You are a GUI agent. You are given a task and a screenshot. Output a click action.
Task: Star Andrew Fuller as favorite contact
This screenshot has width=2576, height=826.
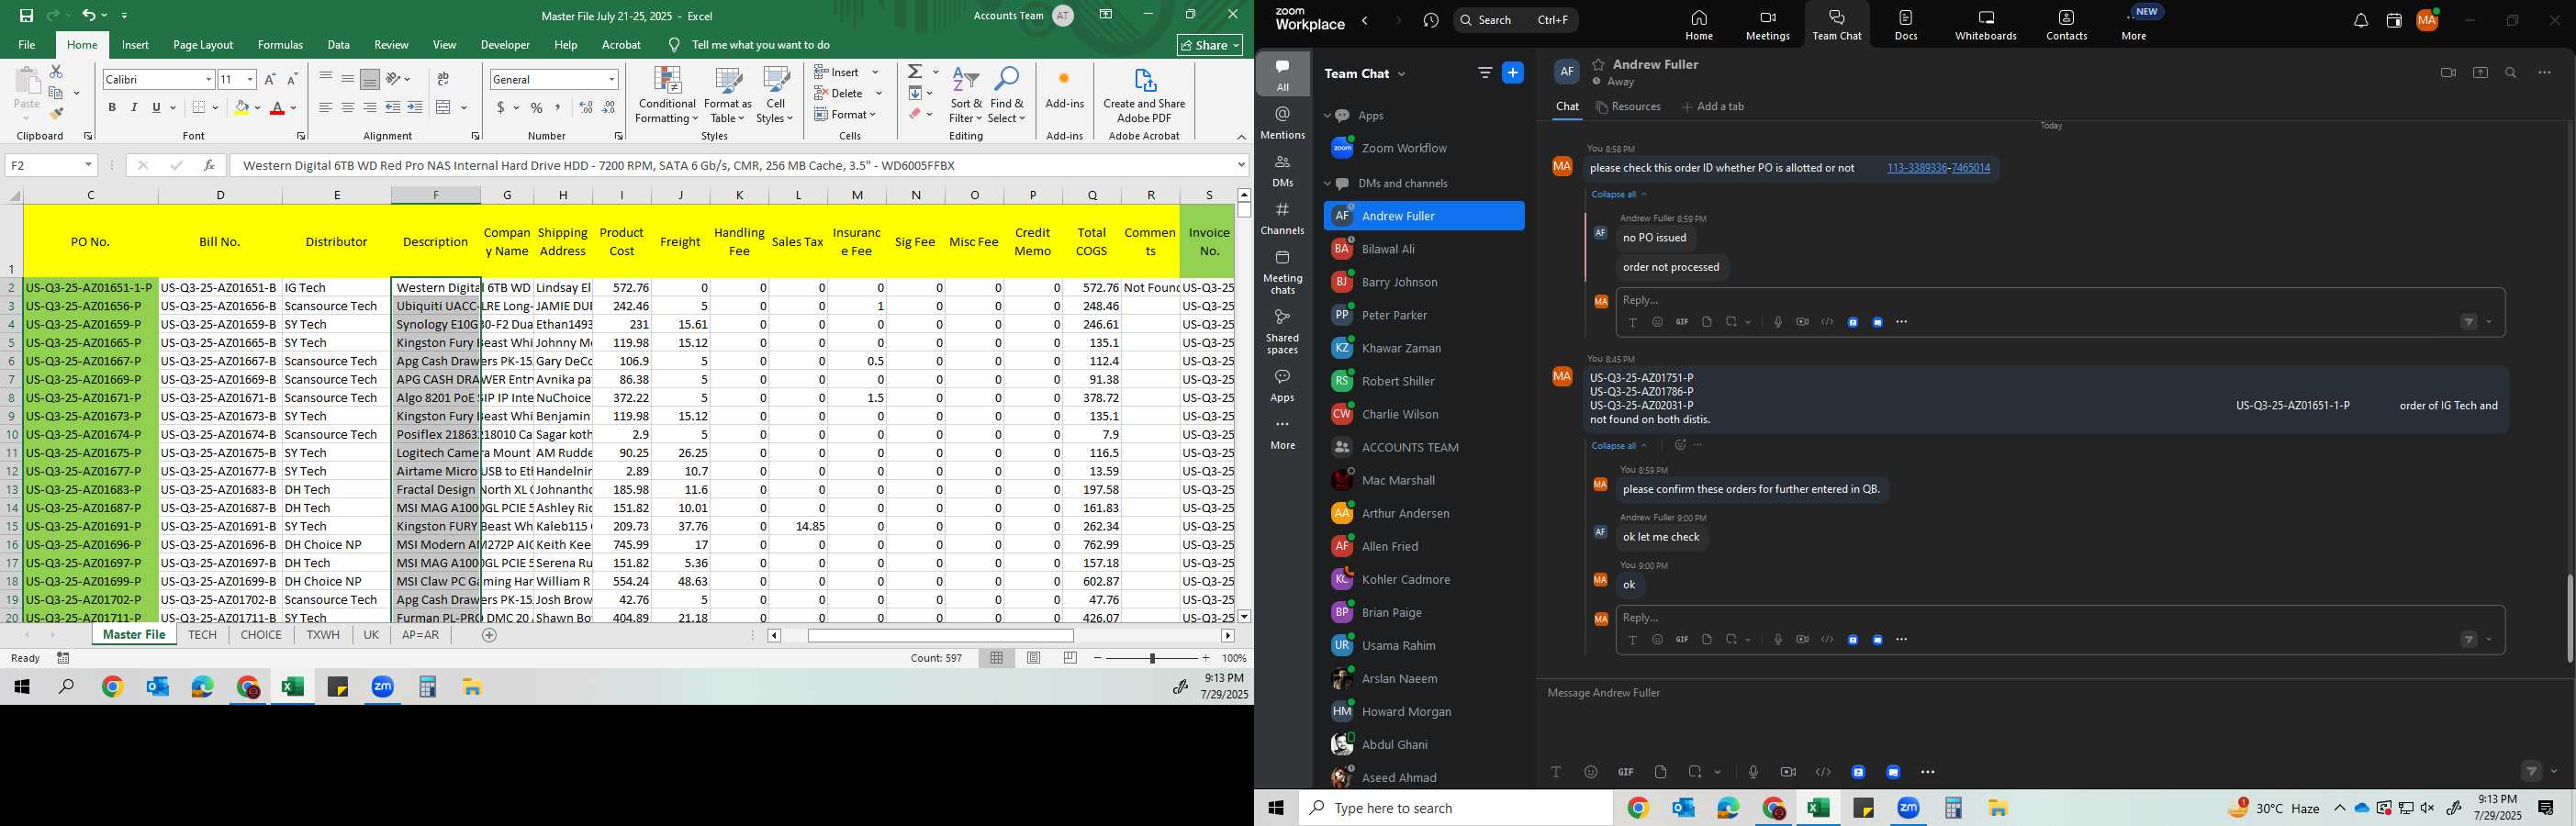click(x=1598, y=64)
